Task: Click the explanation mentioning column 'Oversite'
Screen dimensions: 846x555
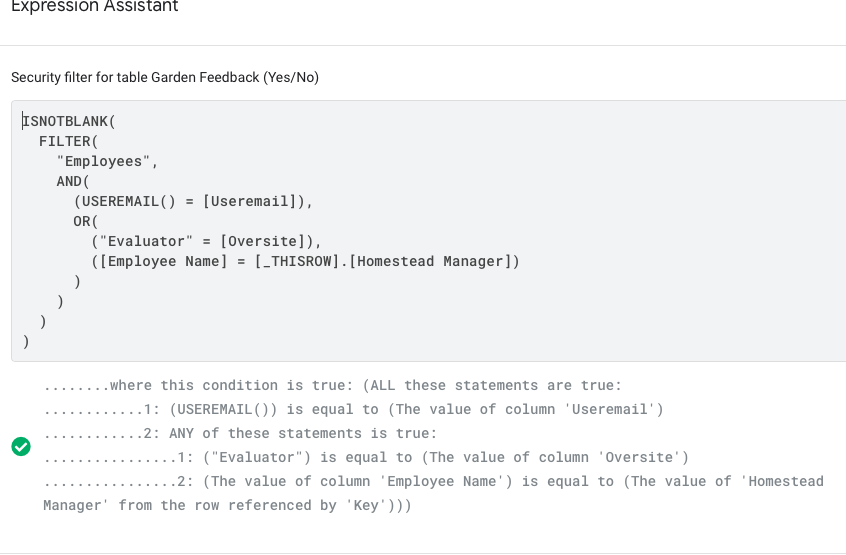Action: 366,457
